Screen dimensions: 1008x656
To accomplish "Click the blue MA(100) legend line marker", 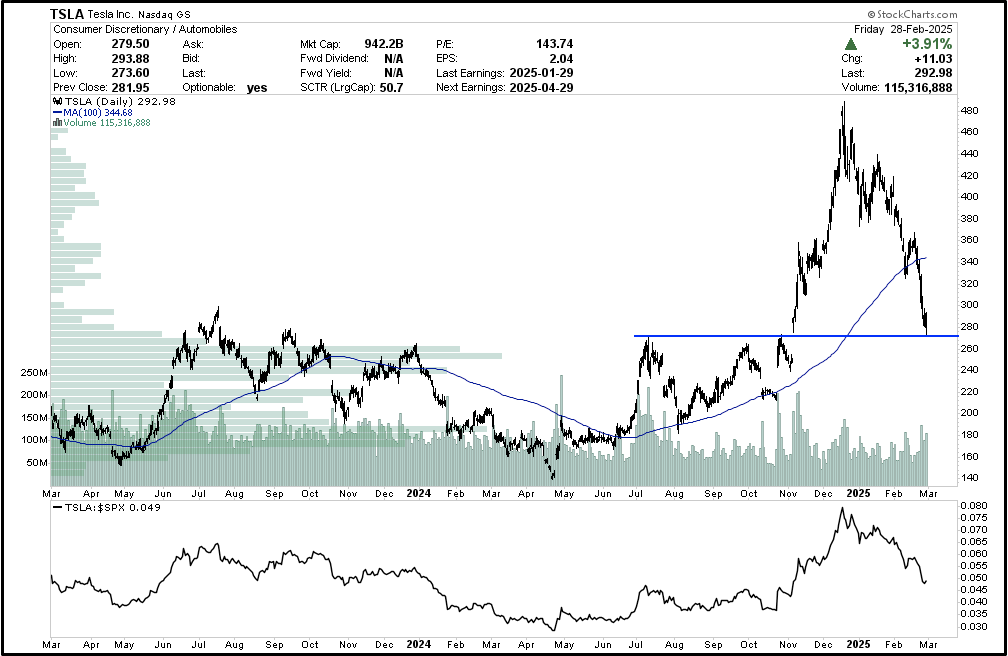I will tap(57, 112).
